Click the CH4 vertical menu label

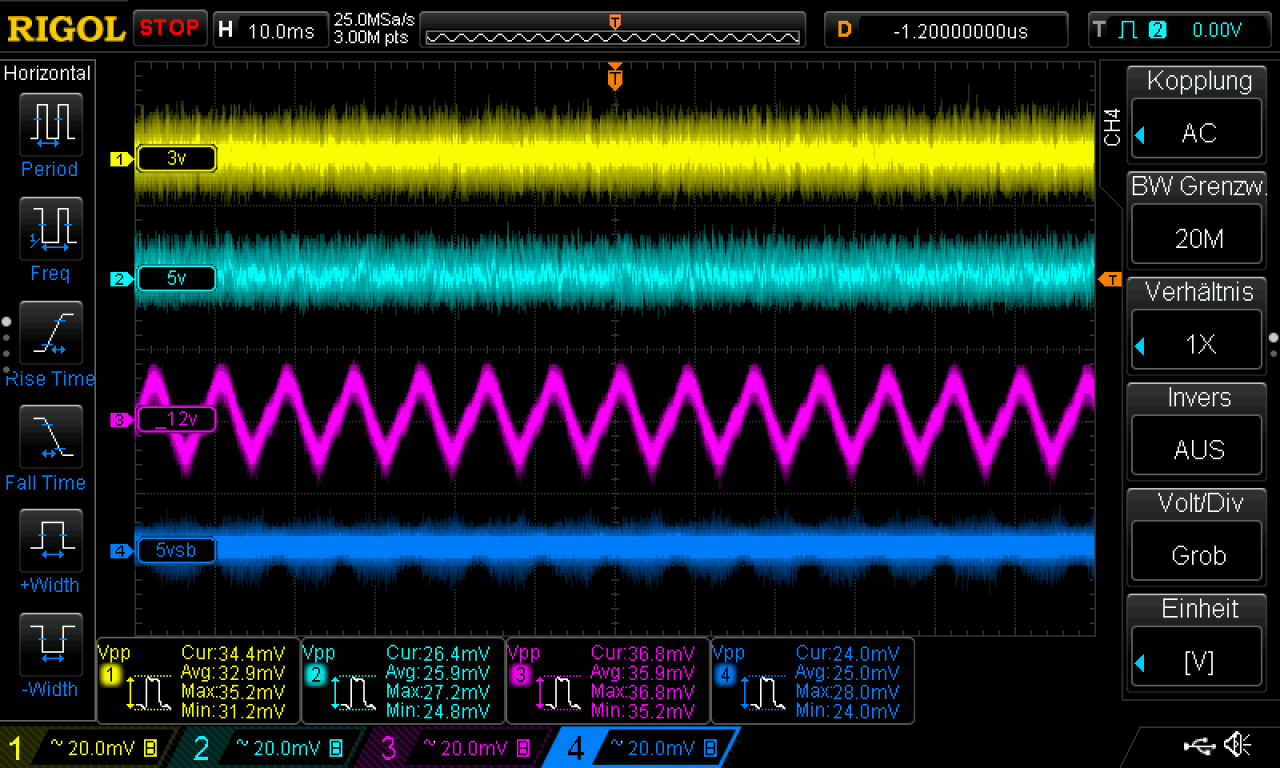coord(1112,128)
